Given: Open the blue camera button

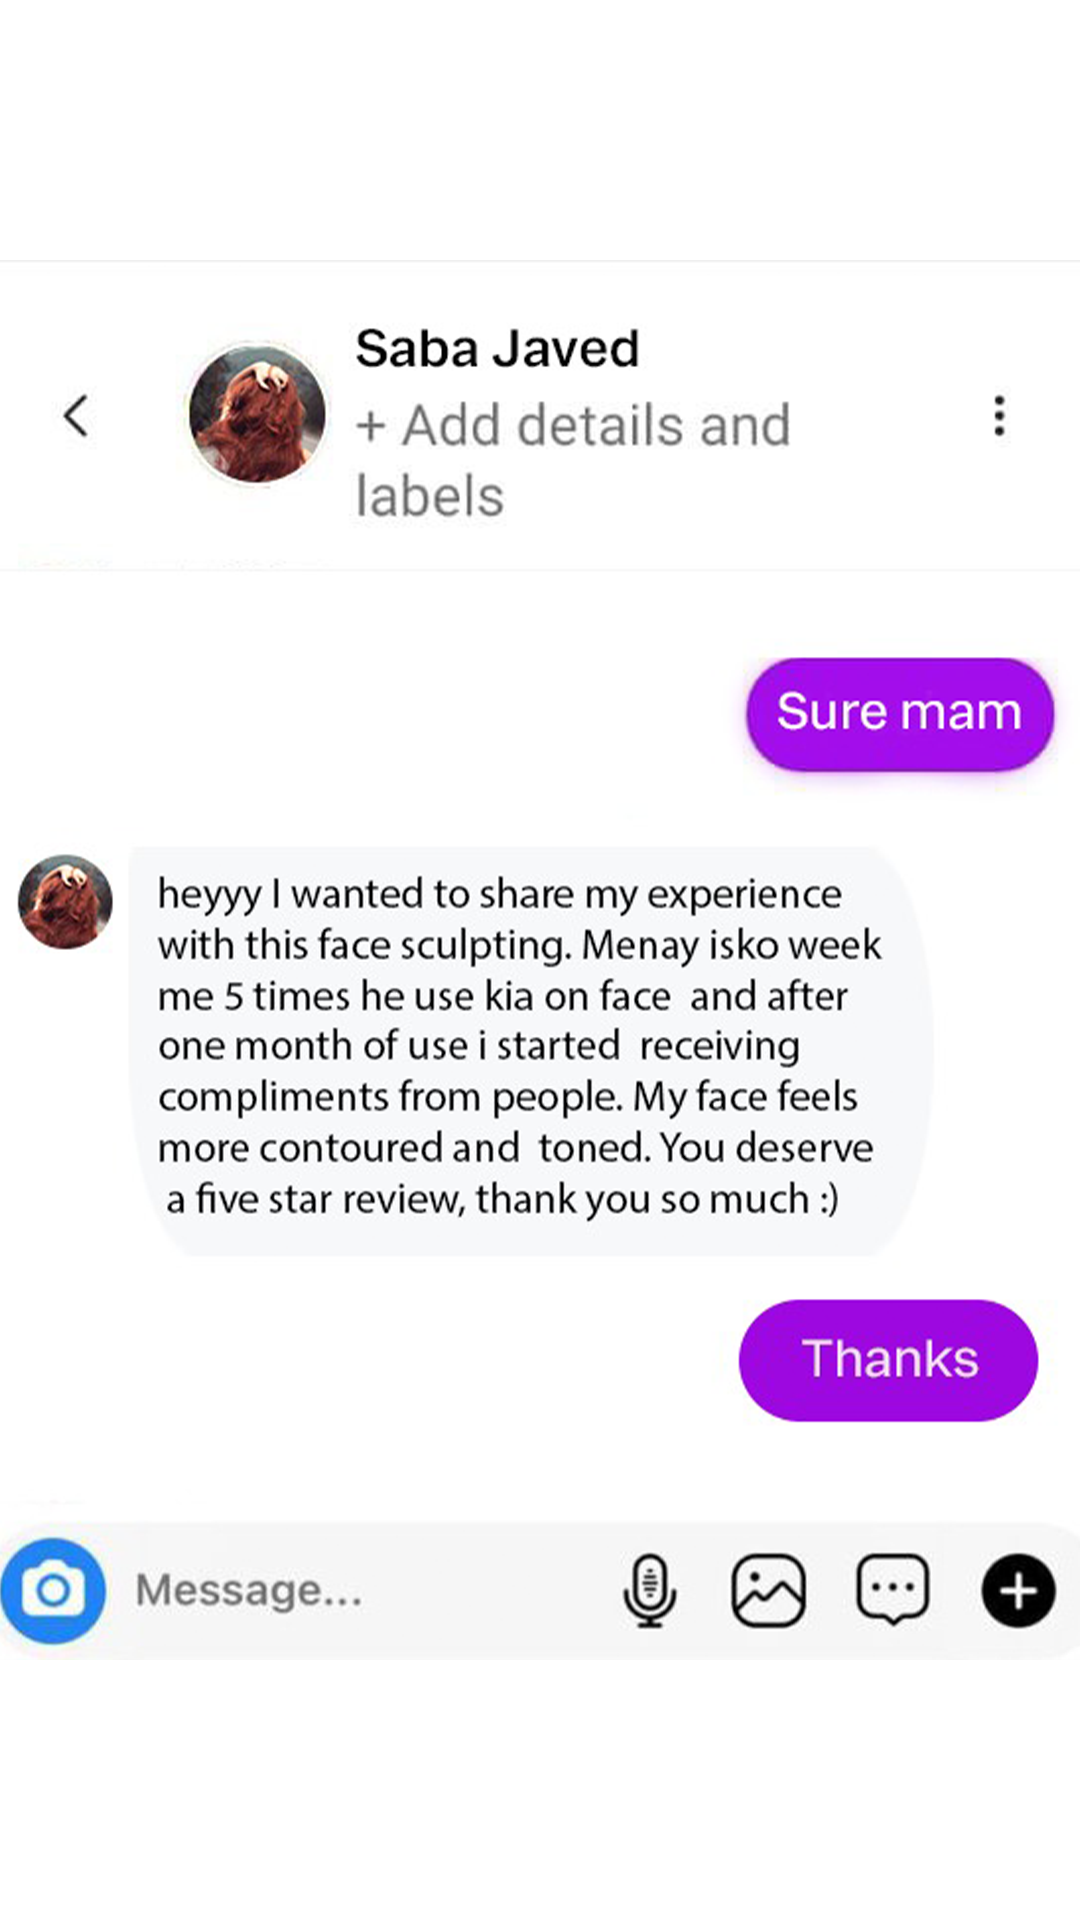Looking at the screenshot, I should pos(53,1590).
